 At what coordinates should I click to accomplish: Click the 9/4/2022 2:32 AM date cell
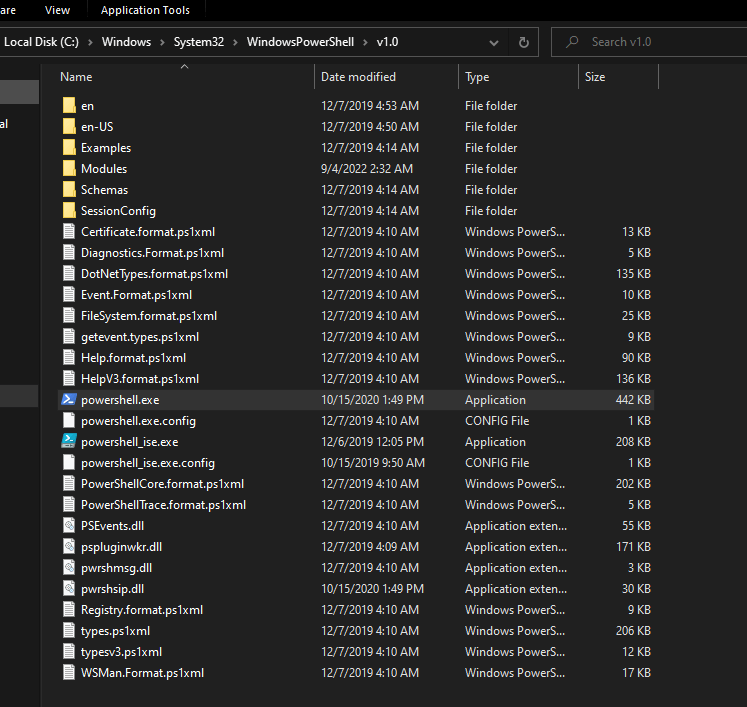click(367, 169)
